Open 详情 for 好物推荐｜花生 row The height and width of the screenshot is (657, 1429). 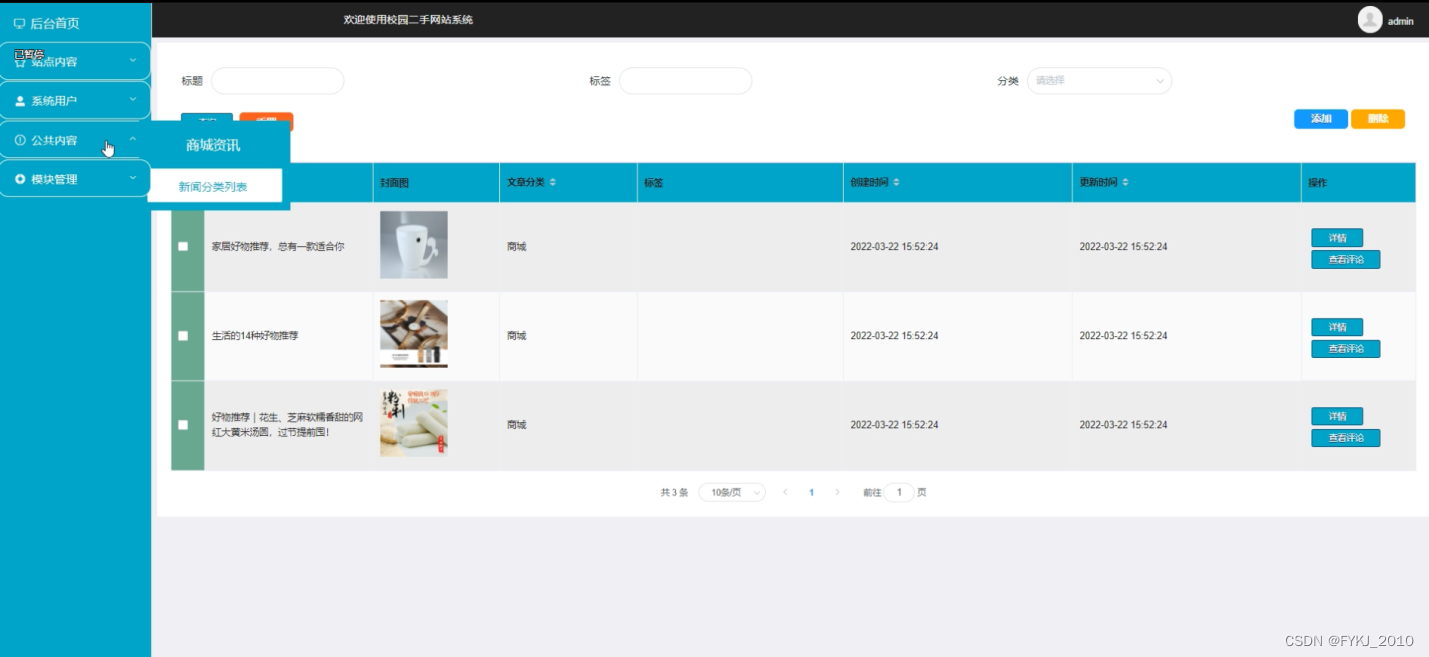[x=1337, y=416]
